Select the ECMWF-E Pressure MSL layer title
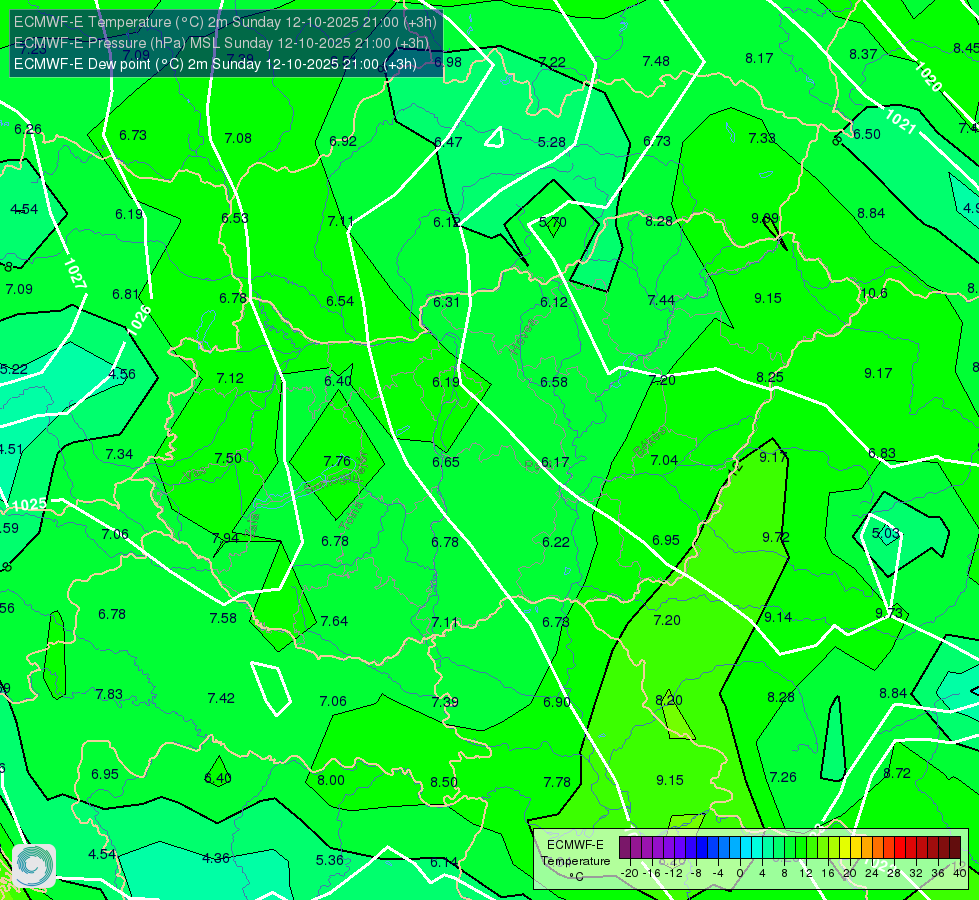 [x=221, y=43]
